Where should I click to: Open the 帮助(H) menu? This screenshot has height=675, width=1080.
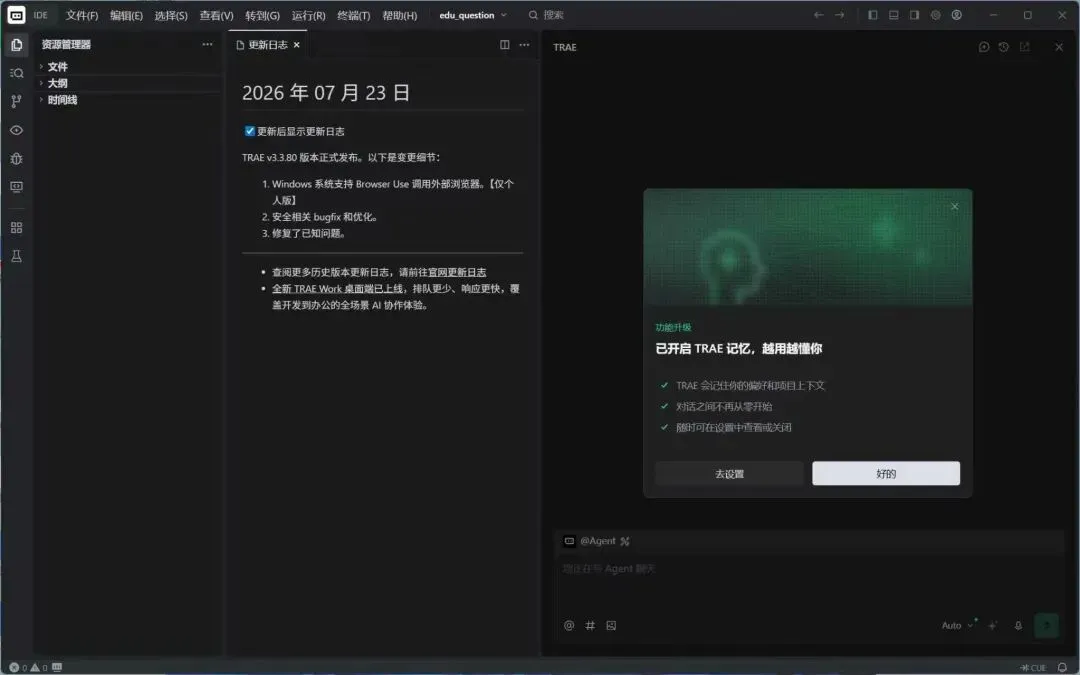(x=399, y=15)
